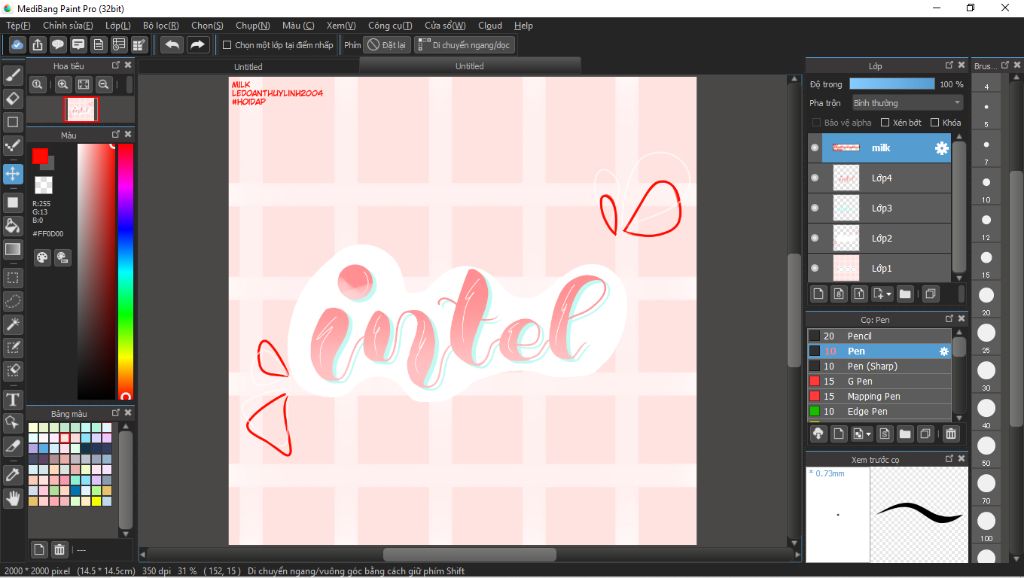Open Pen brush settings gear
The height and width of the screenshot is (578, 1024).
[x=944, y=351]
